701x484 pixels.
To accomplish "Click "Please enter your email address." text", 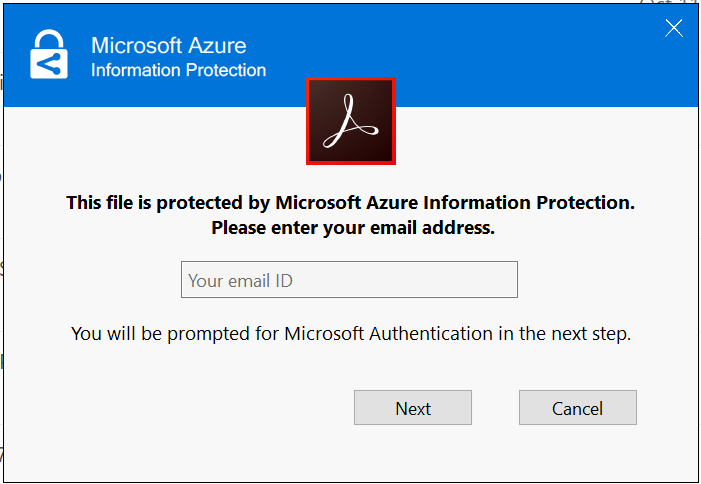I will tap(352, 227).
